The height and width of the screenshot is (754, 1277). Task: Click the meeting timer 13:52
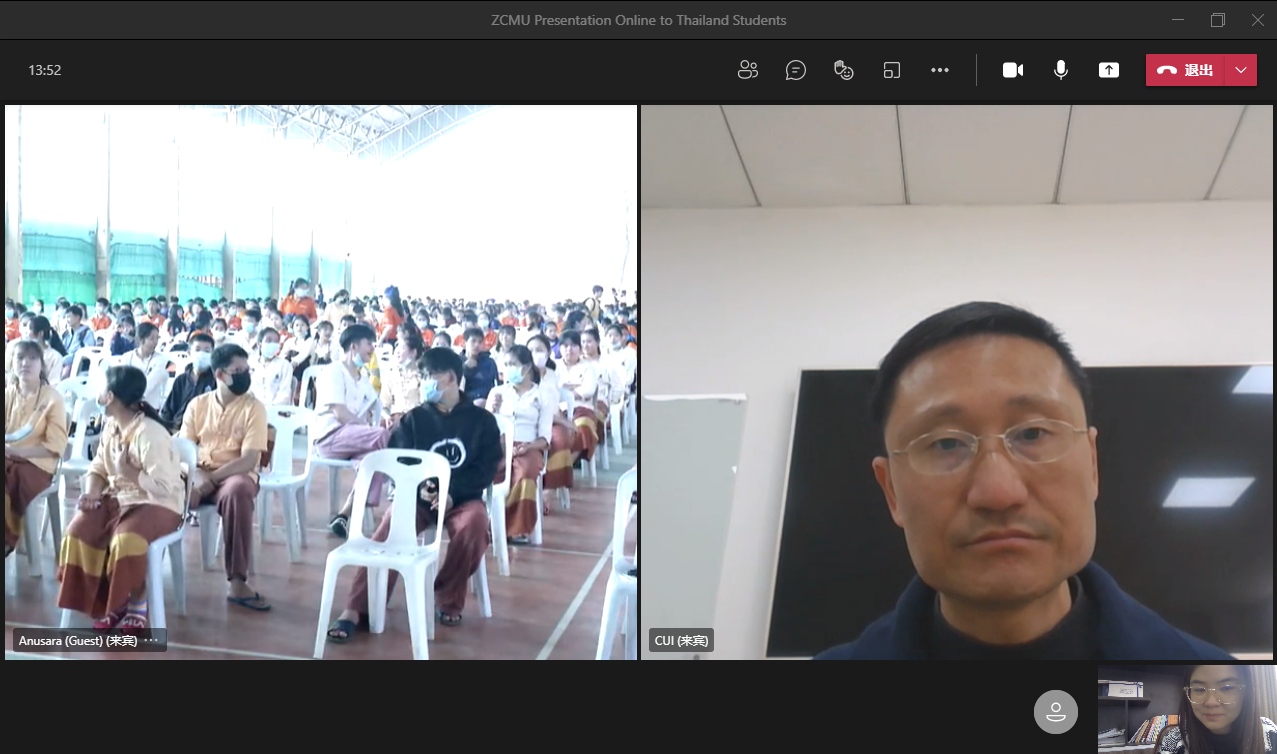click(x=45, y=70)
